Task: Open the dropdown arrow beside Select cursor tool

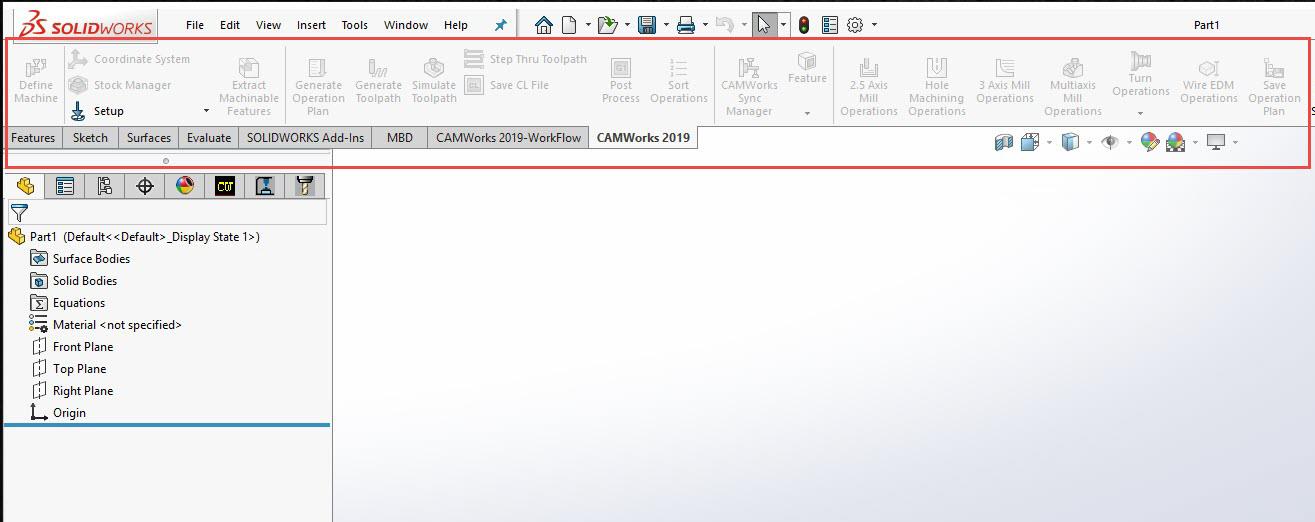Action: coord(784,25)
